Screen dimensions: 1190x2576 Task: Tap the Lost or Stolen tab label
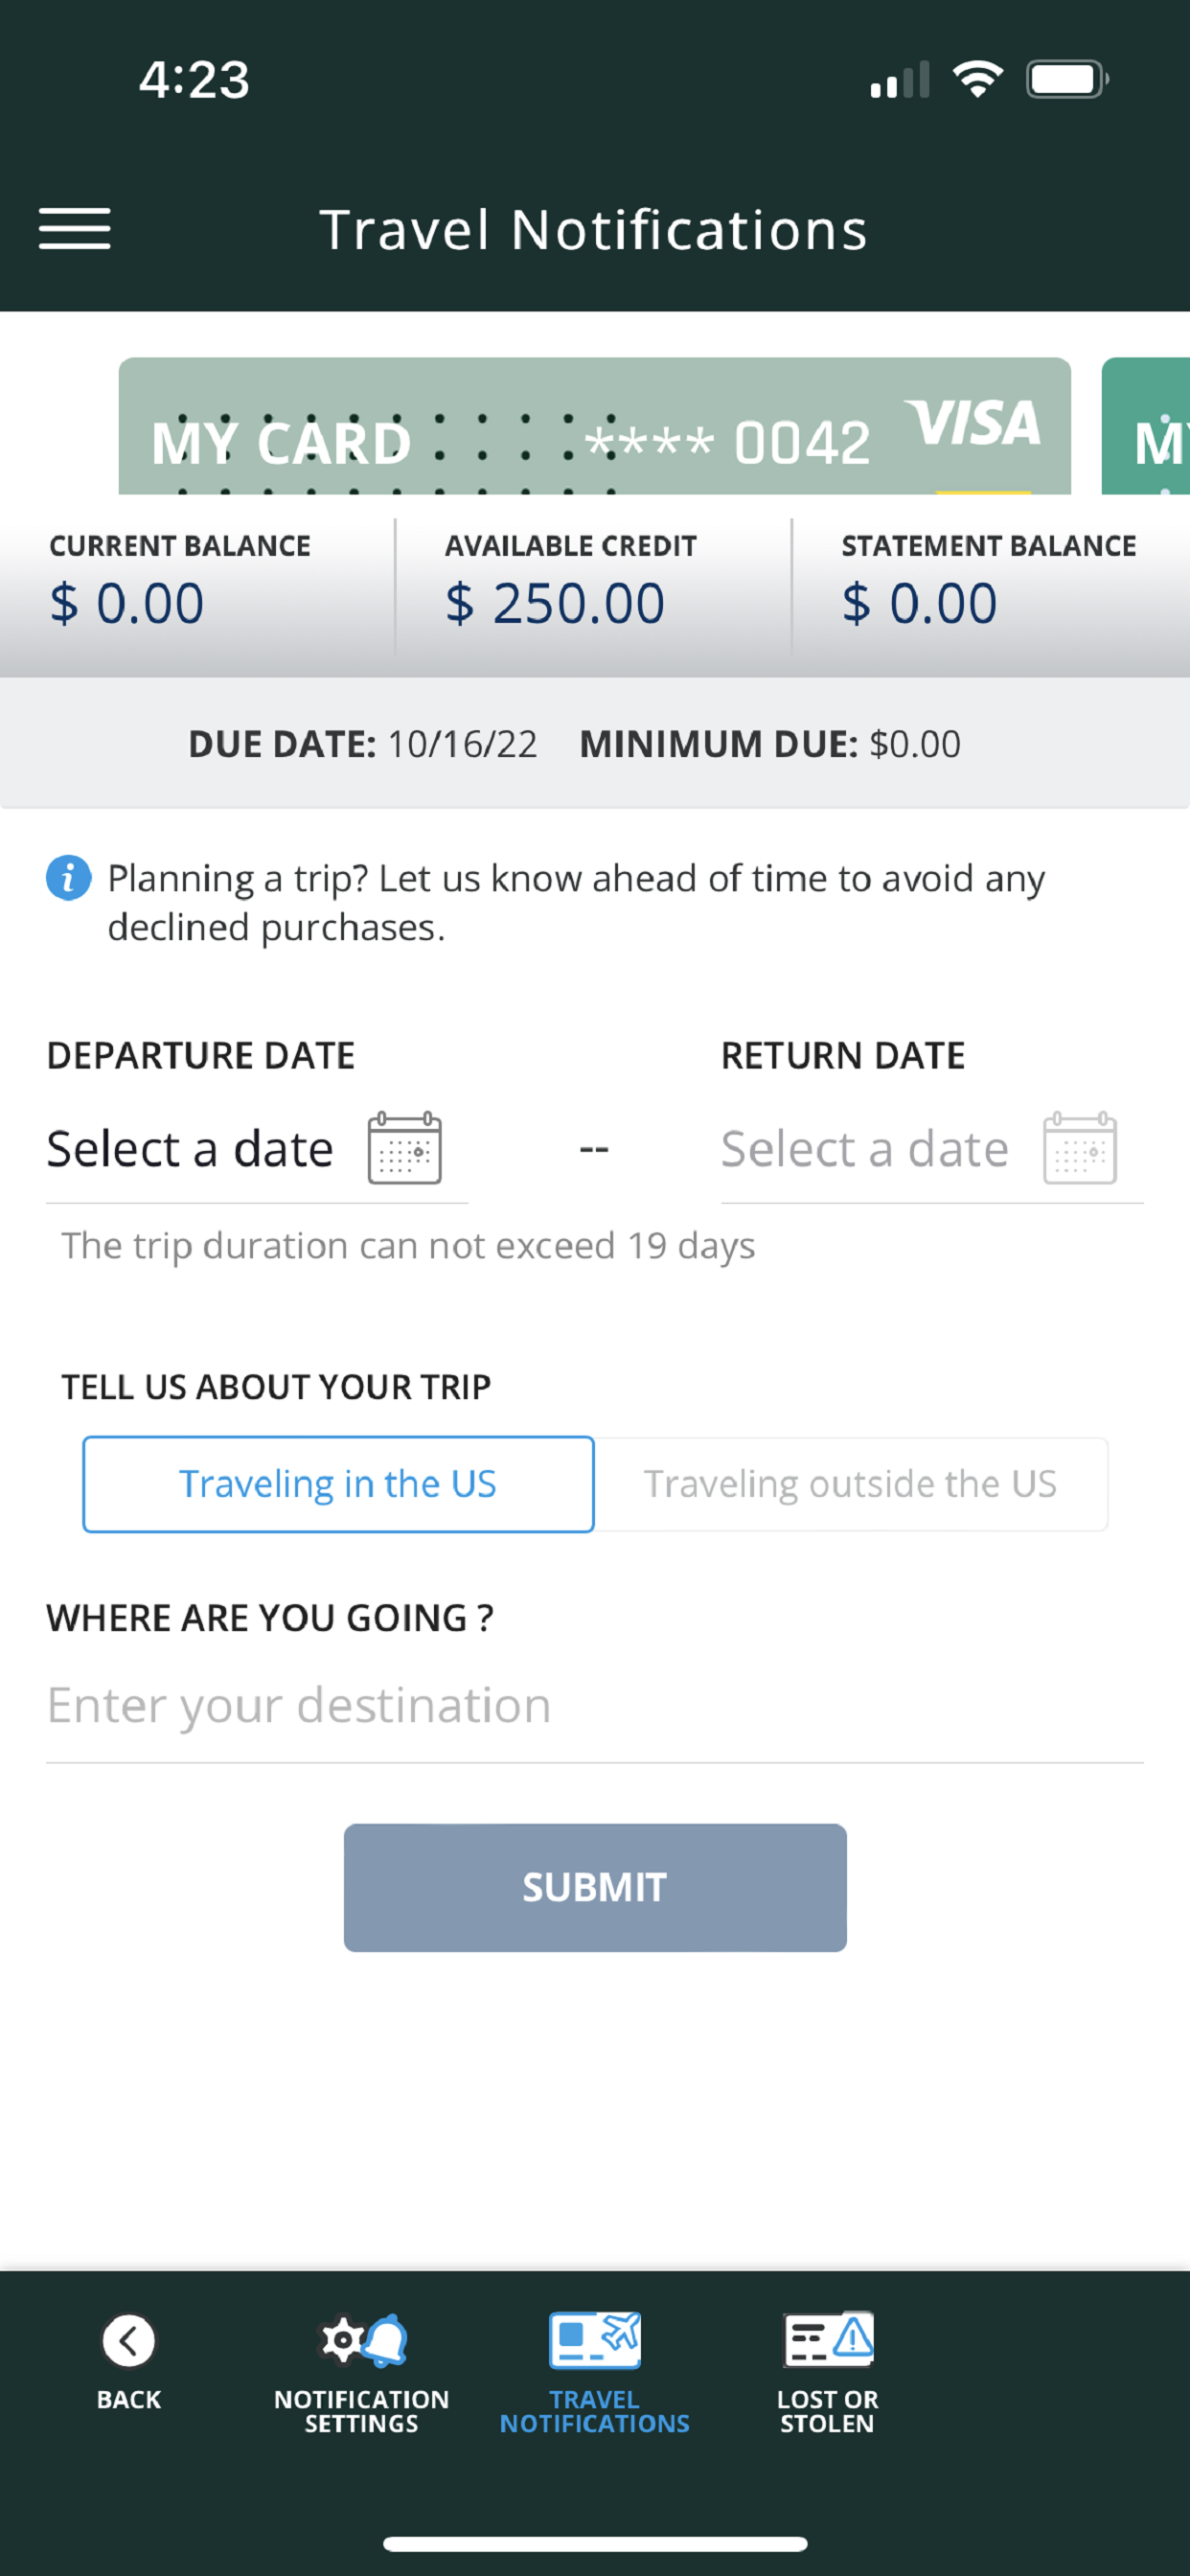(828, 2411)
